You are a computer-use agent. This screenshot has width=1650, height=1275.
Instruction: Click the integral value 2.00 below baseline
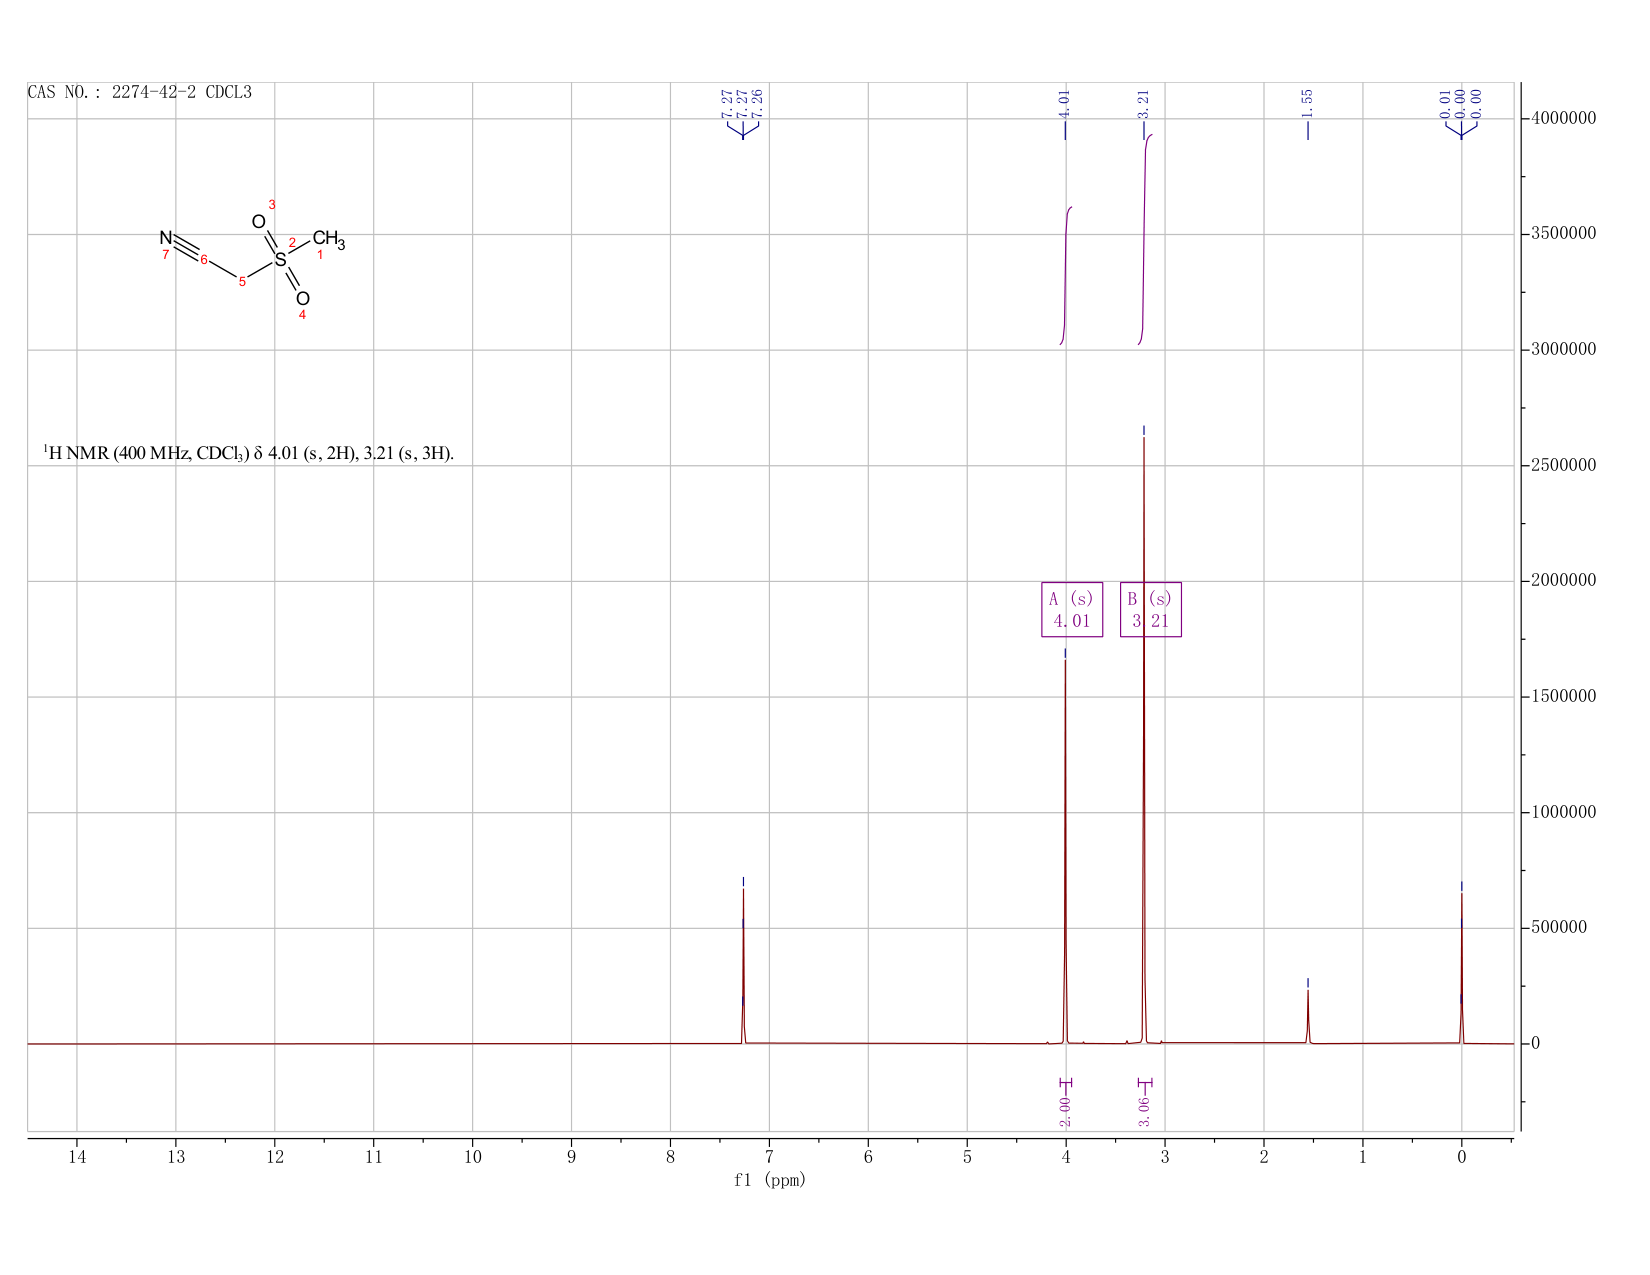(1065, 1111)
